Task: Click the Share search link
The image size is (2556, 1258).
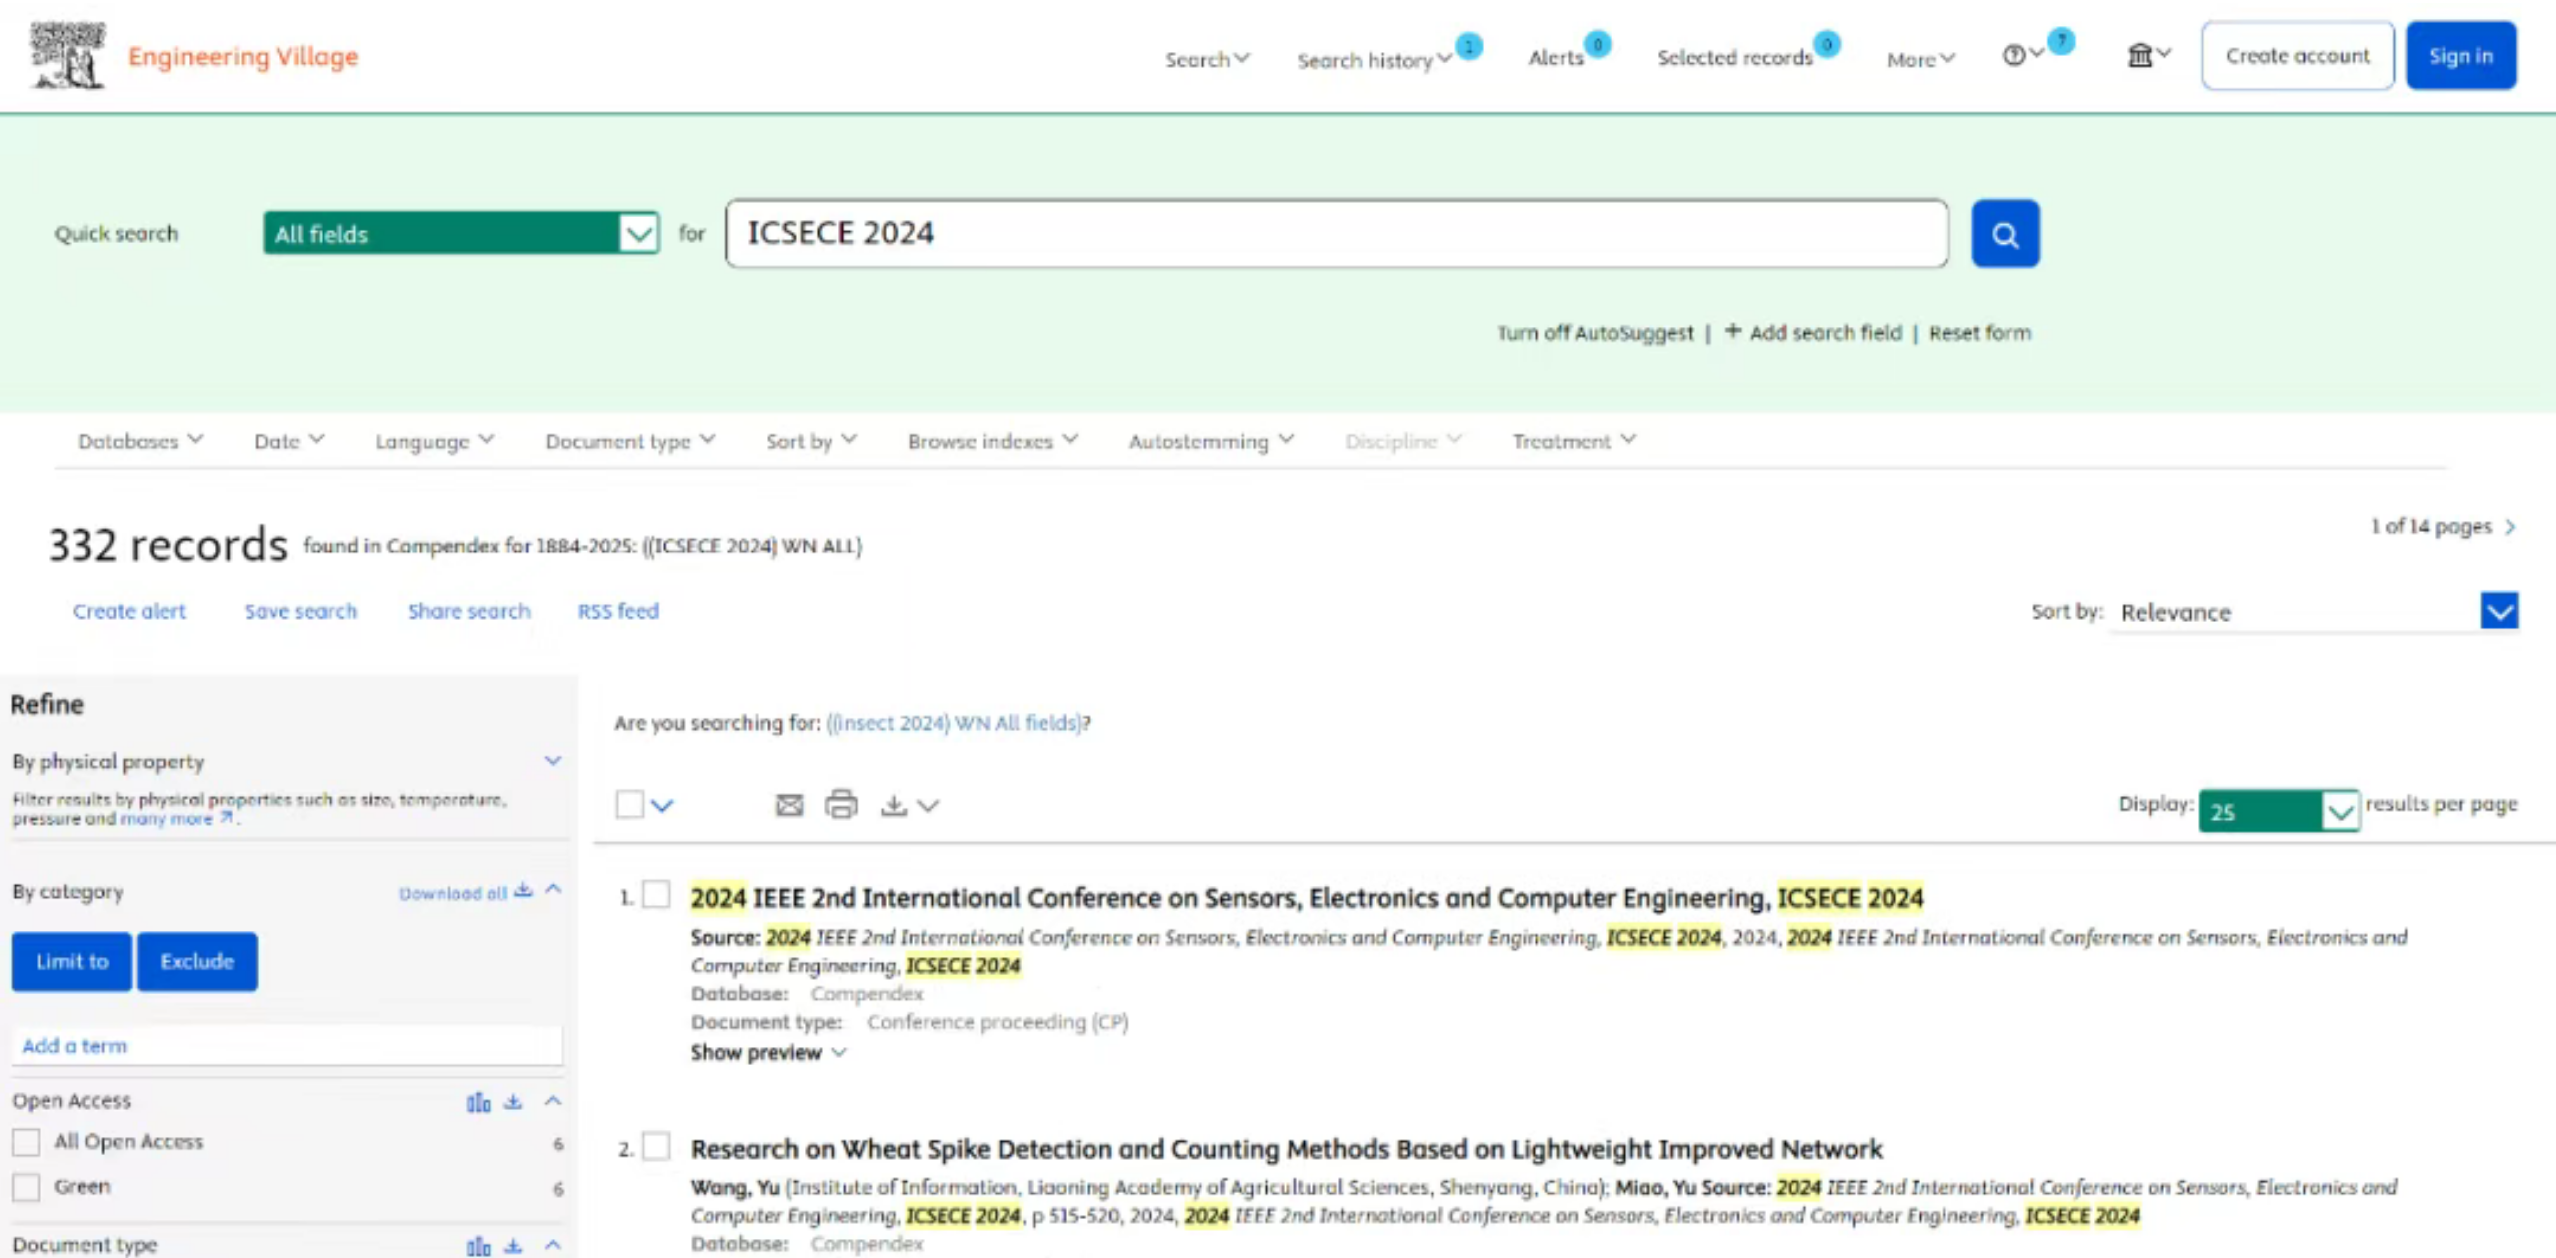Action: pyautogui.click(x=469, y=611)
